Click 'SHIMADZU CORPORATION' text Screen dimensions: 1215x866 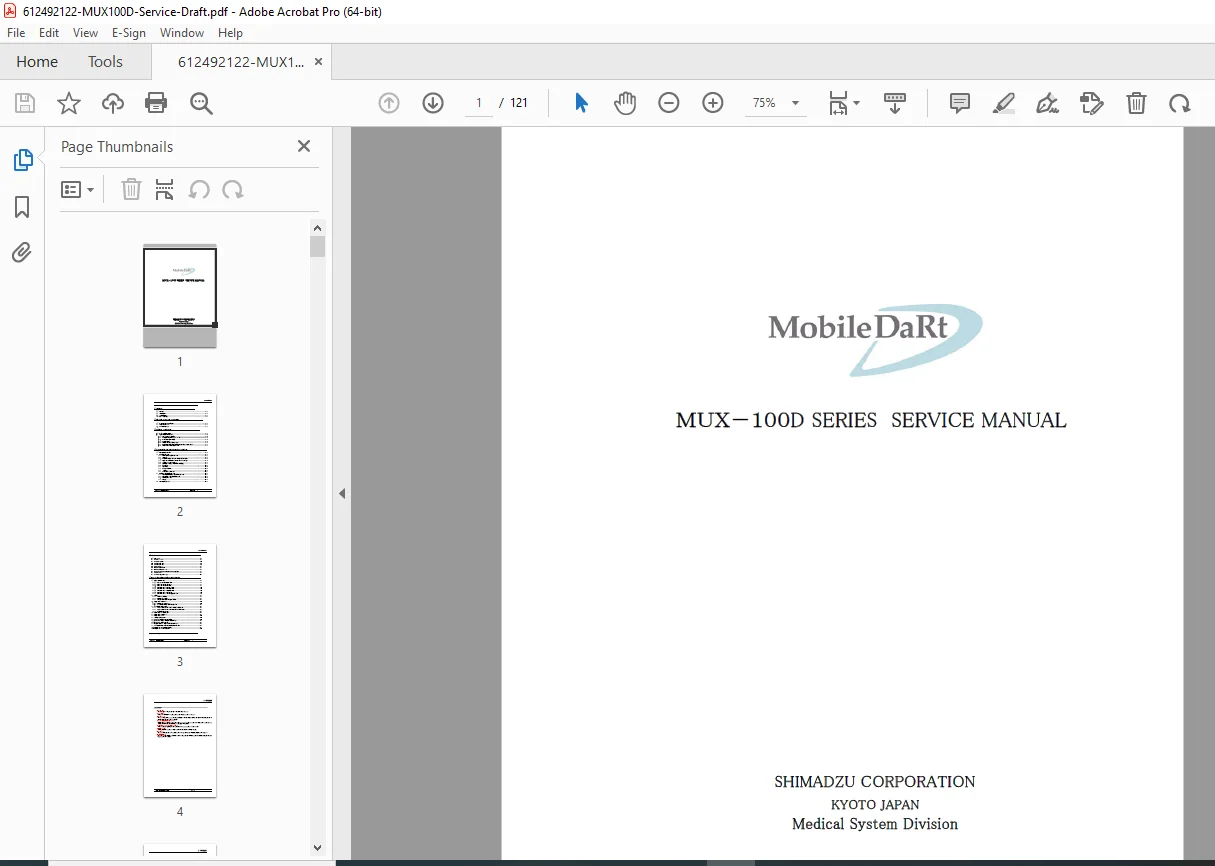875,782
